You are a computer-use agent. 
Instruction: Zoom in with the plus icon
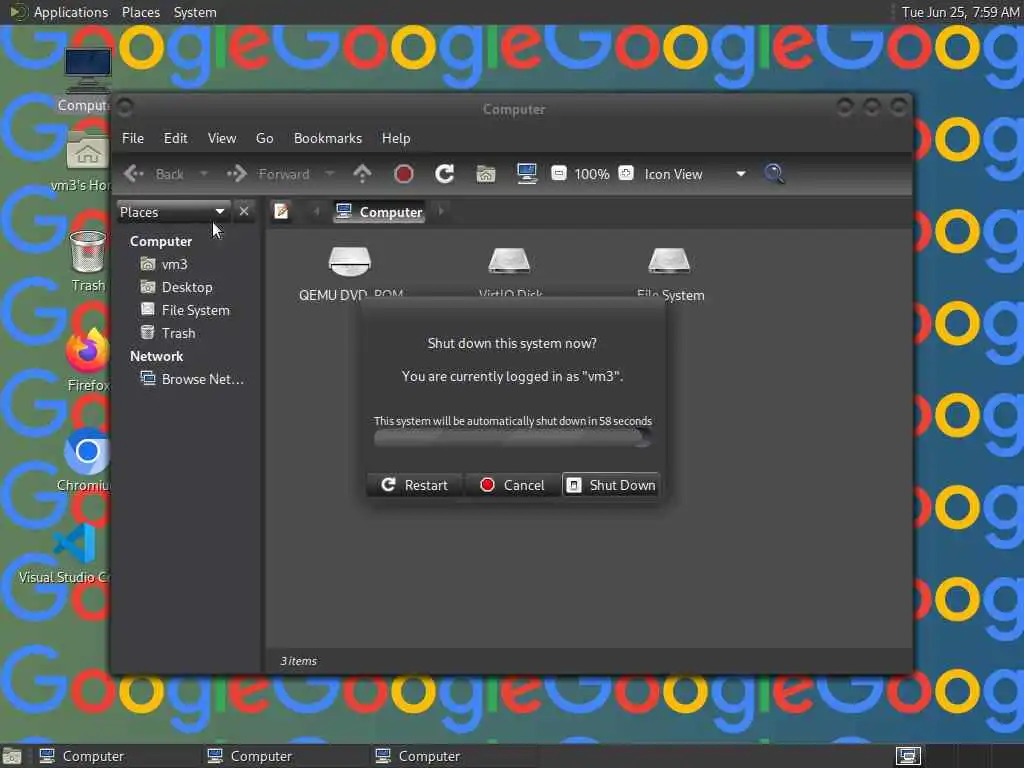pyautogui.click(x=626, y=173)
